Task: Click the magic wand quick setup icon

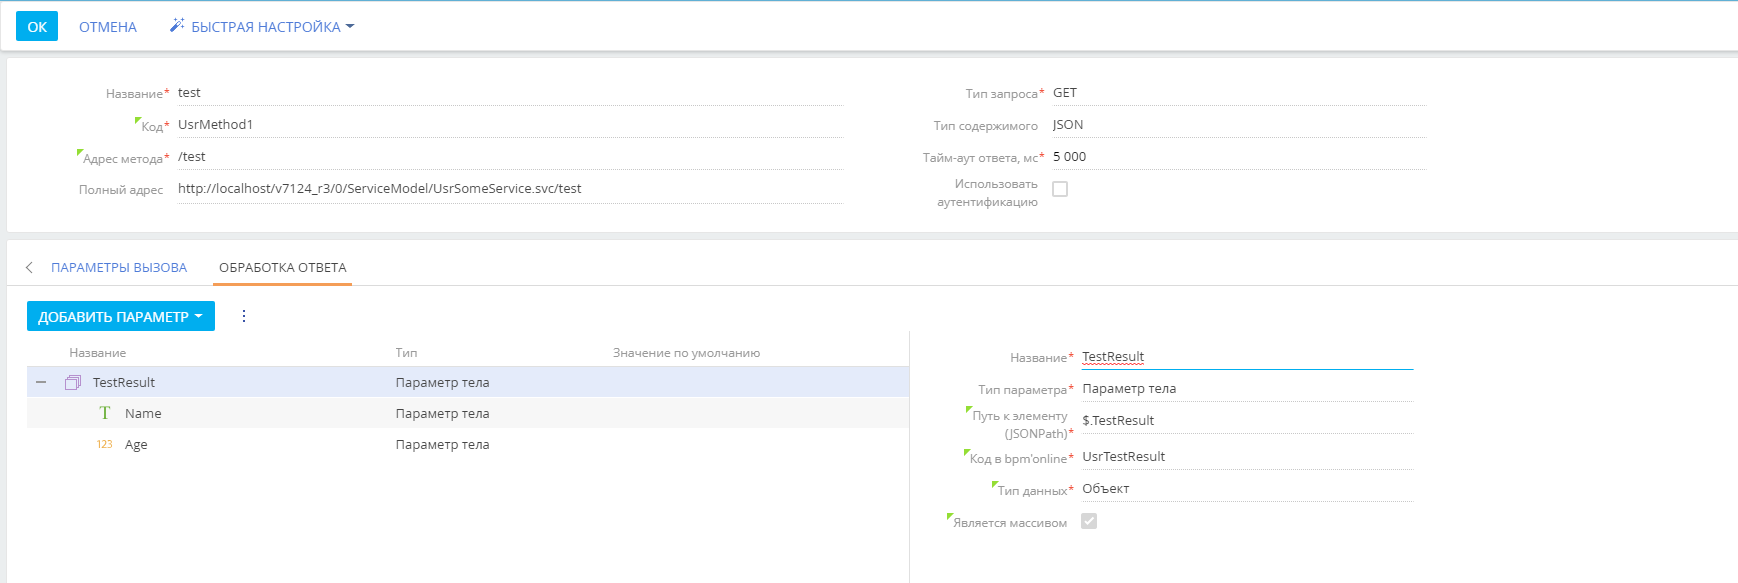Action: [x=177, y=25]
